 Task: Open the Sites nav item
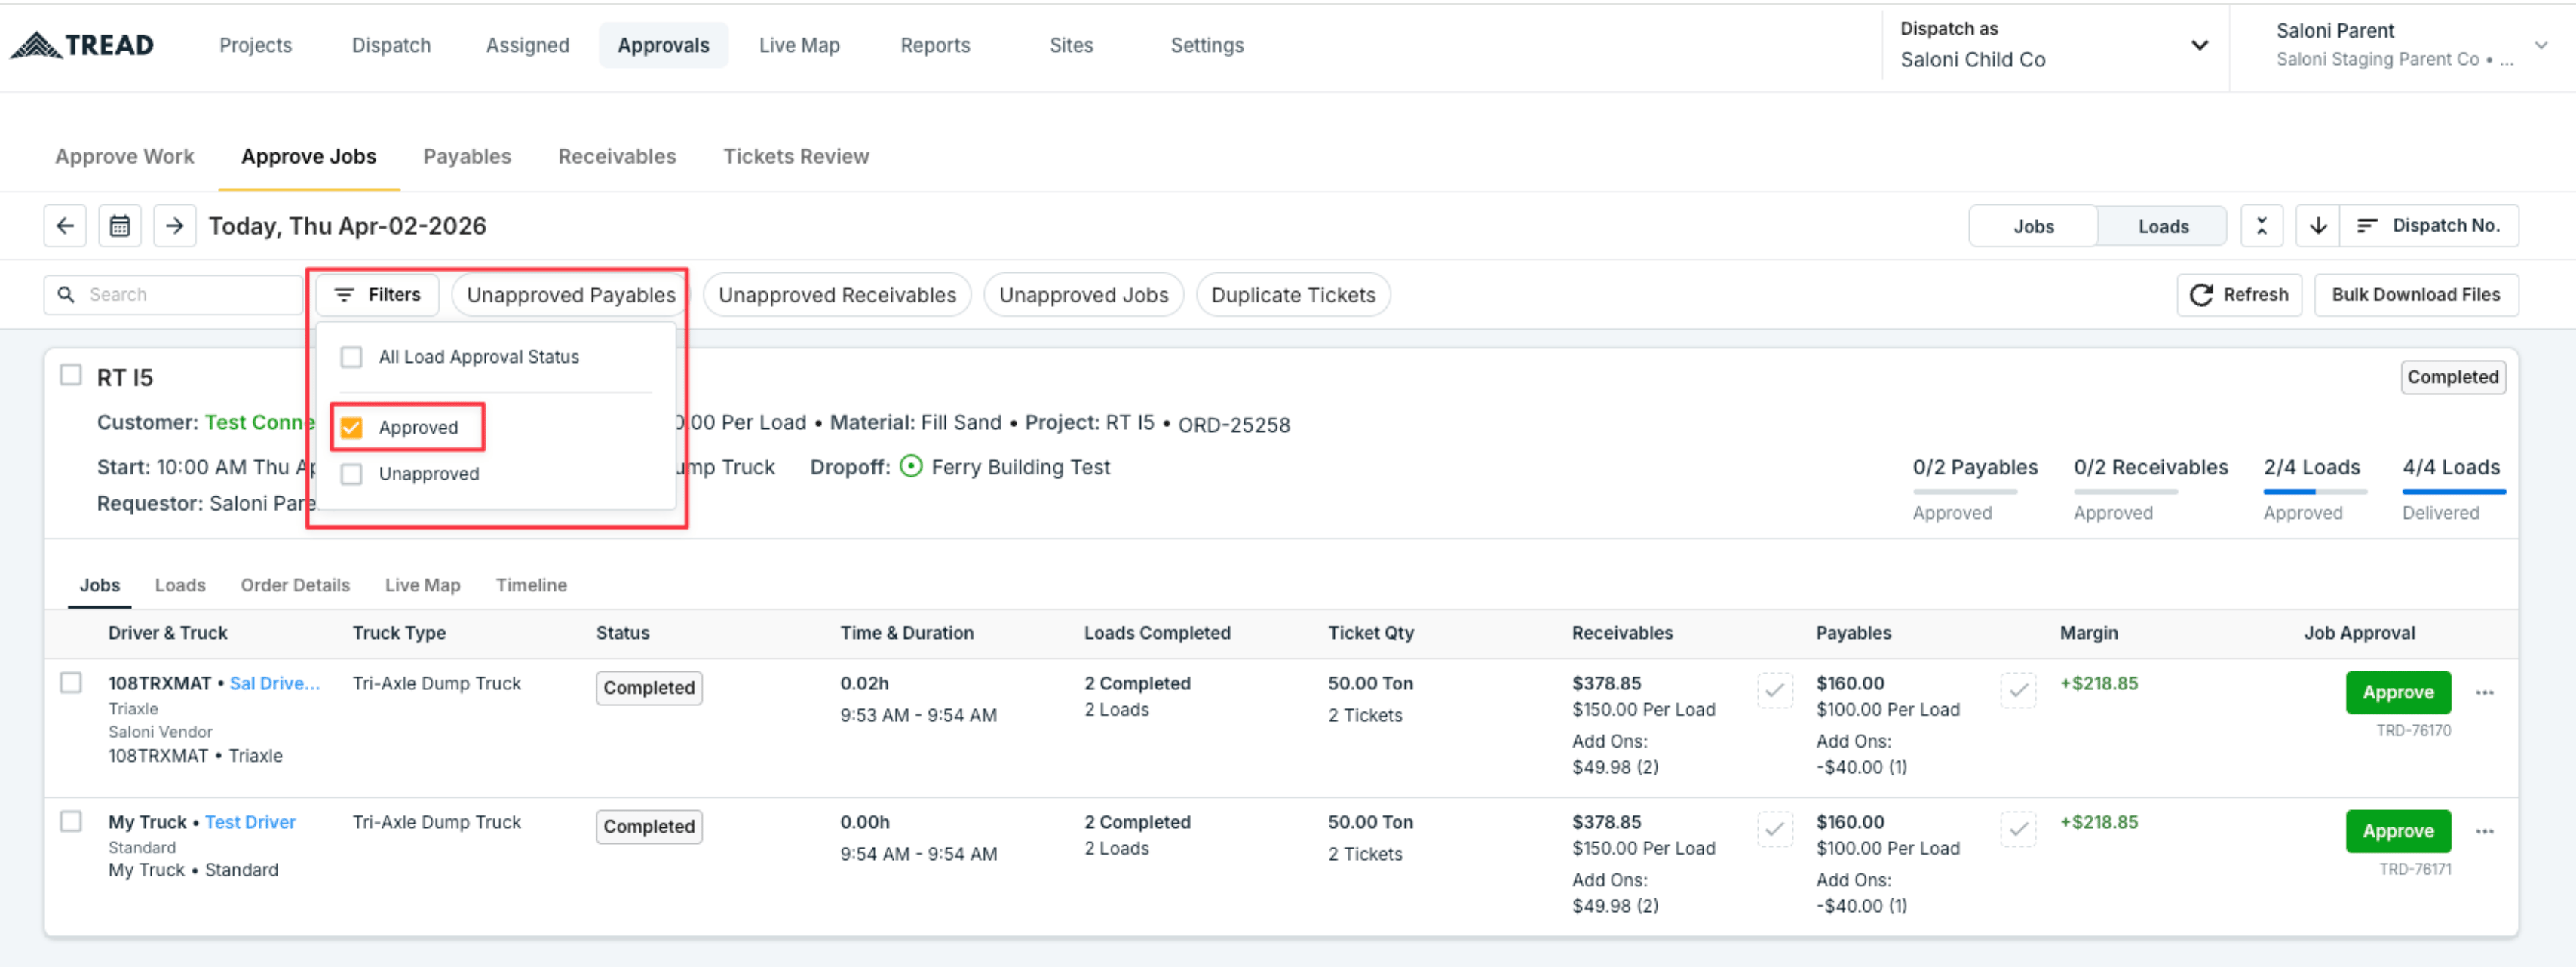click(1071, 45)
